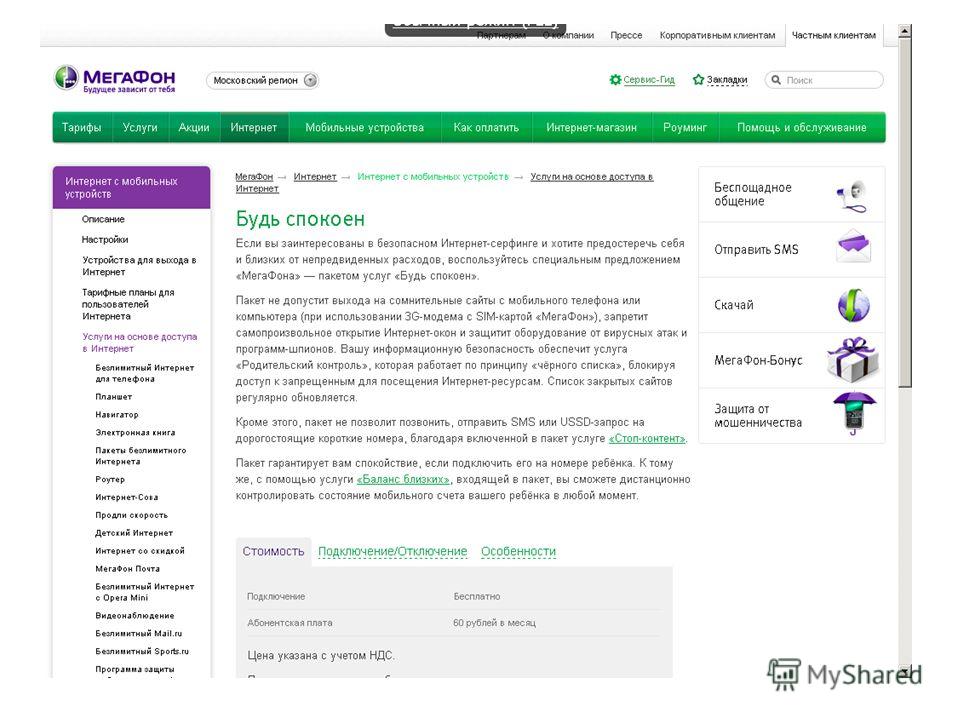Open the Продли скорость sidebar link
The height and width of the screenshot is (720, 960).
click(x=131, y=515)
